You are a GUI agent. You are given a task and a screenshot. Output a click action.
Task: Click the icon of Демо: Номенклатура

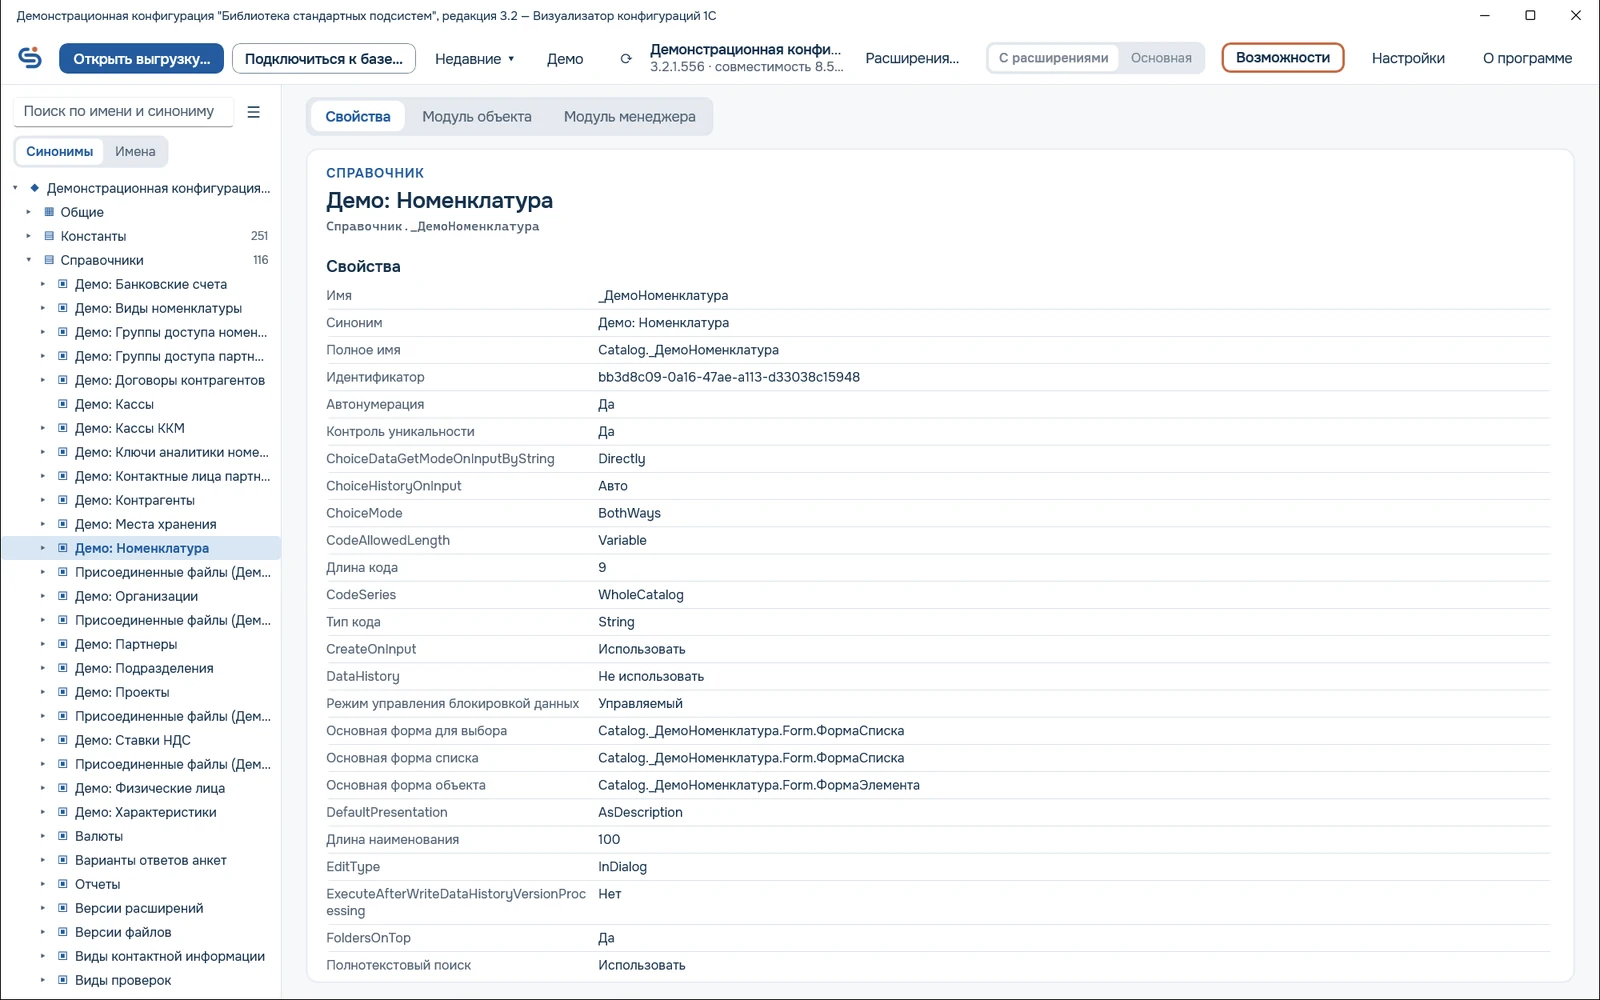point(63,548)
